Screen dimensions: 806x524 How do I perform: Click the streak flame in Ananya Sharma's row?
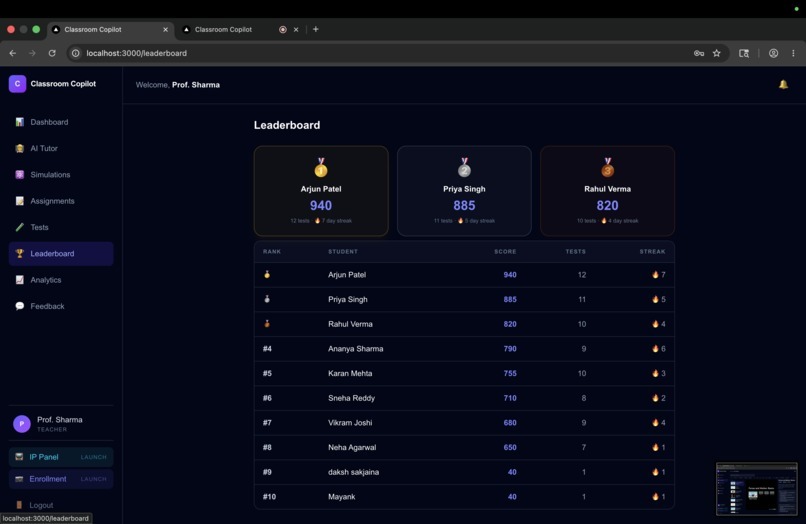[x=655, y=349]
